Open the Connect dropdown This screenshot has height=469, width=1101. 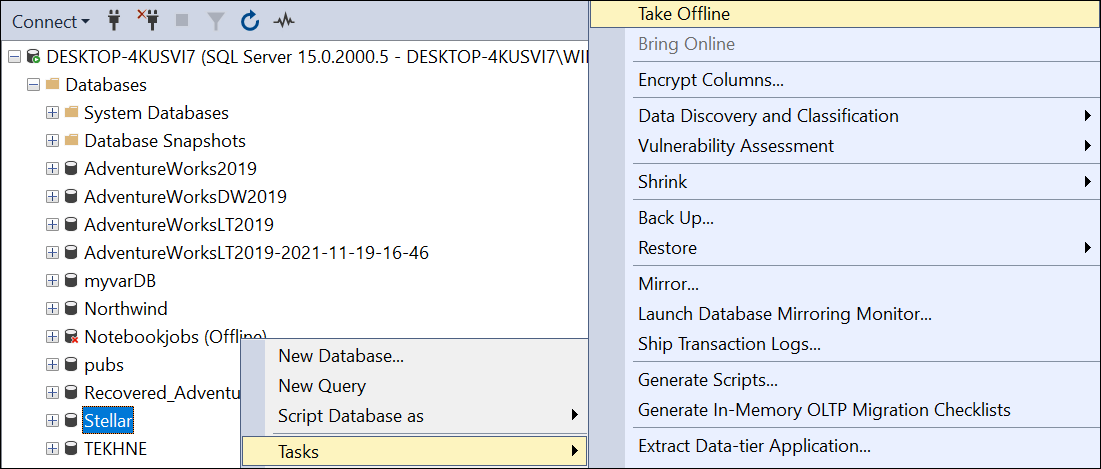pyautogui.click(x=50, y=21)
